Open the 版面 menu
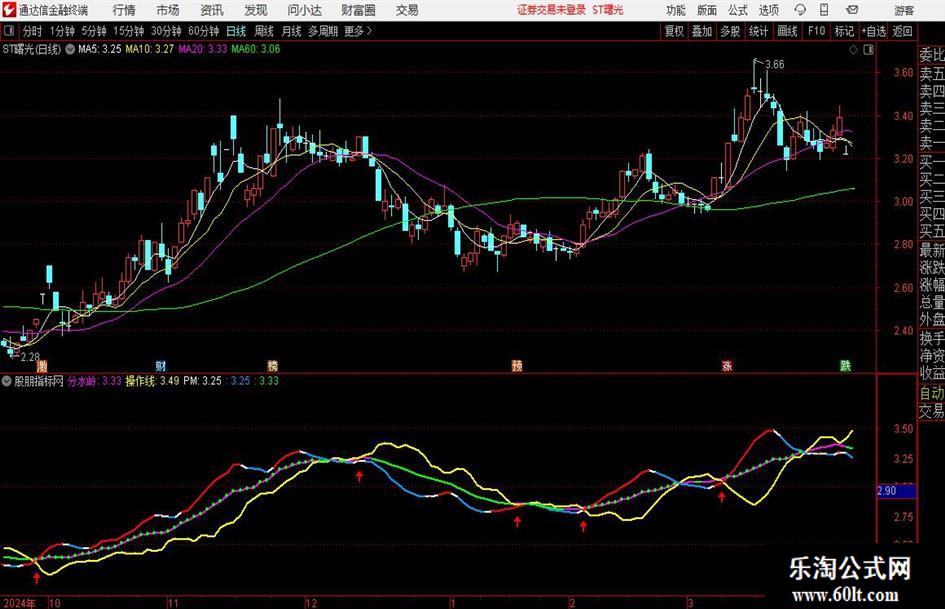945x609 pixels. 706,10
